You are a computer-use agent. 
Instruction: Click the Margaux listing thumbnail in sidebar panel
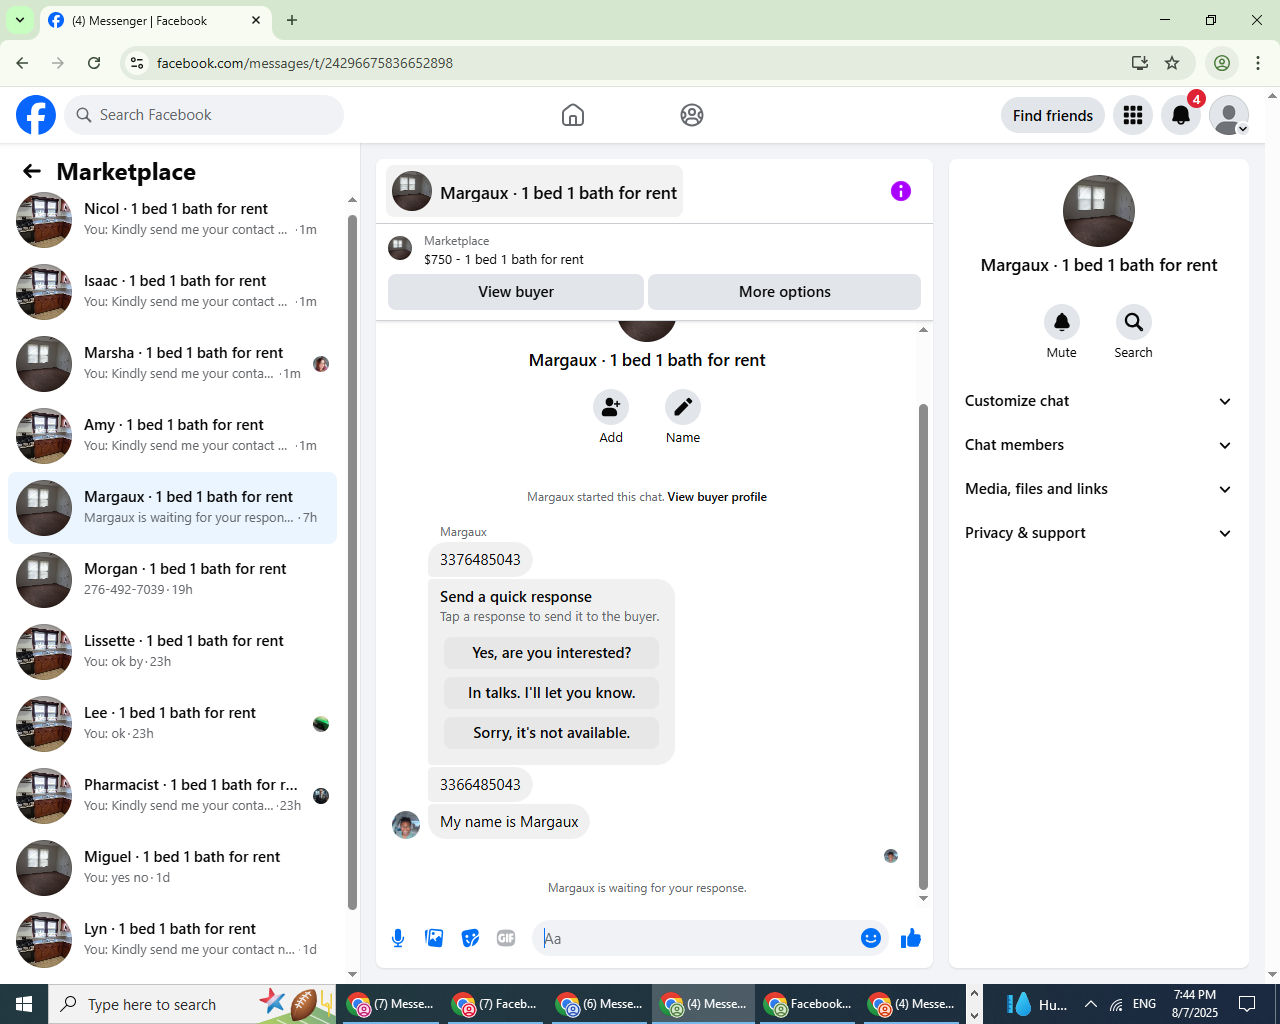coord(1099,211)
